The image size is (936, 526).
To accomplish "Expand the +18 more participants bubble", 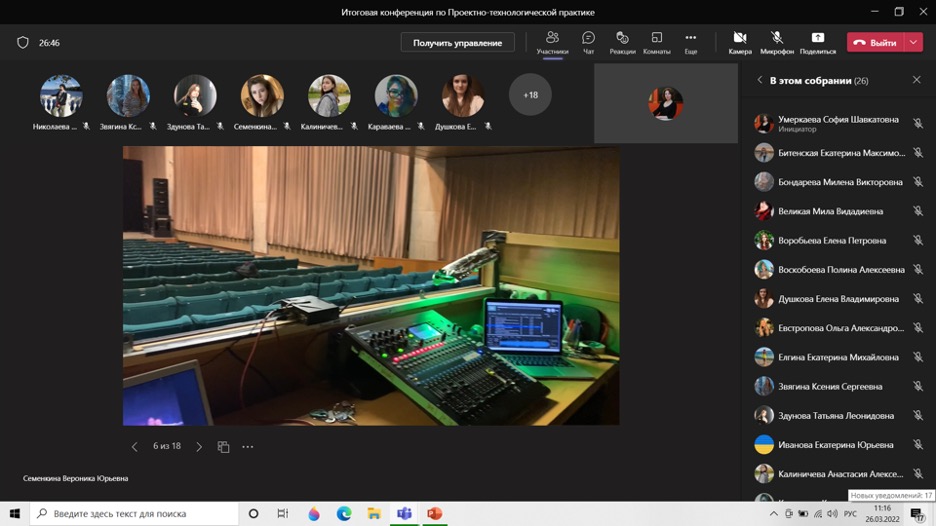I will [530, 95].
